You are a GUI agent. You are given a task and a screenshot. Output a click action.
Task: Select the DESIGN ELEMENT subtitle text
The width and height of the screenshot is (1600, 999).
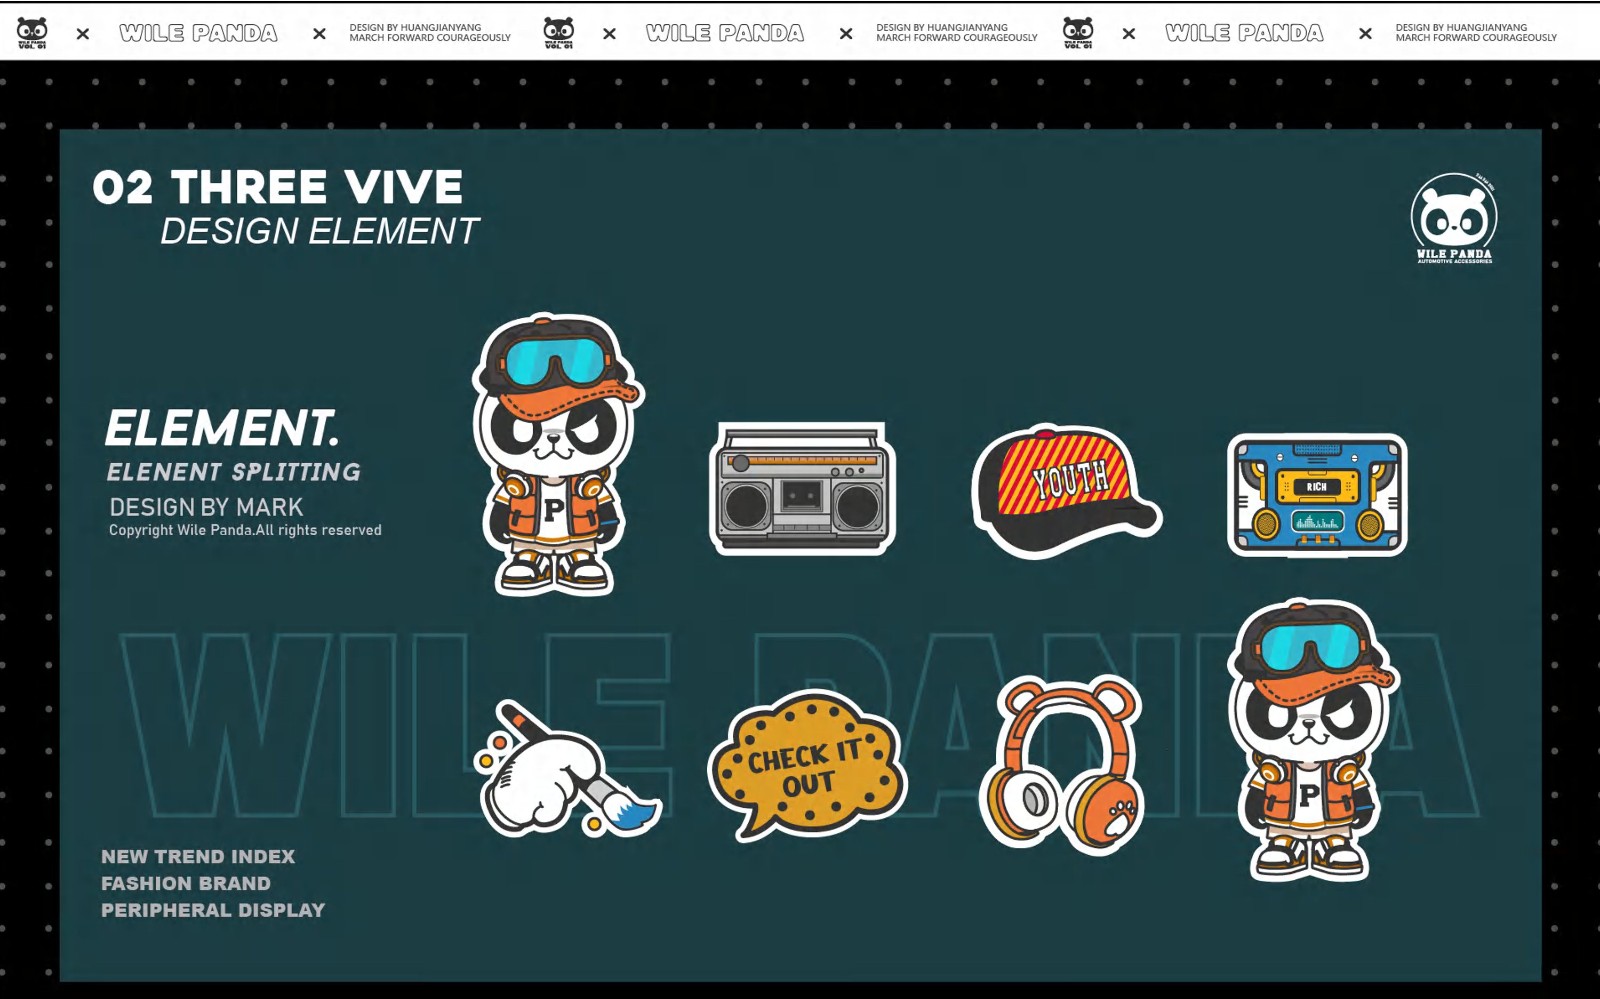(x=319, y=231)
